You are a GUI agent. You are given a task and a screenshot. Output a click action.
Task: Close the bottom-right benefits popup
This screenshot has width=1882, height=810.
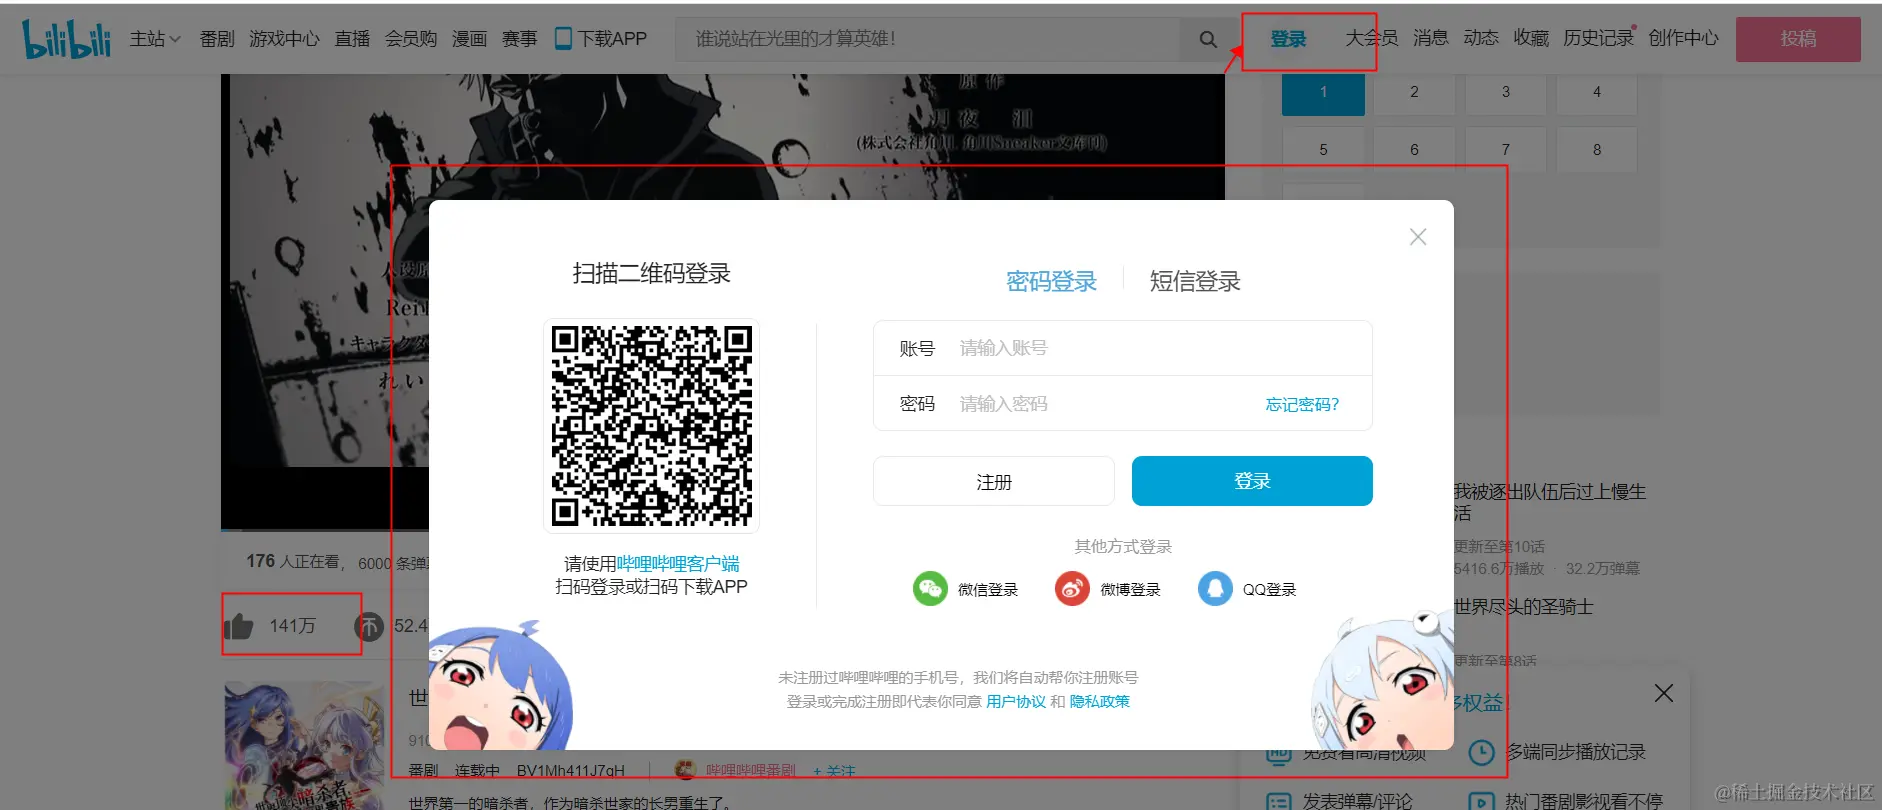click(1664, 693)
